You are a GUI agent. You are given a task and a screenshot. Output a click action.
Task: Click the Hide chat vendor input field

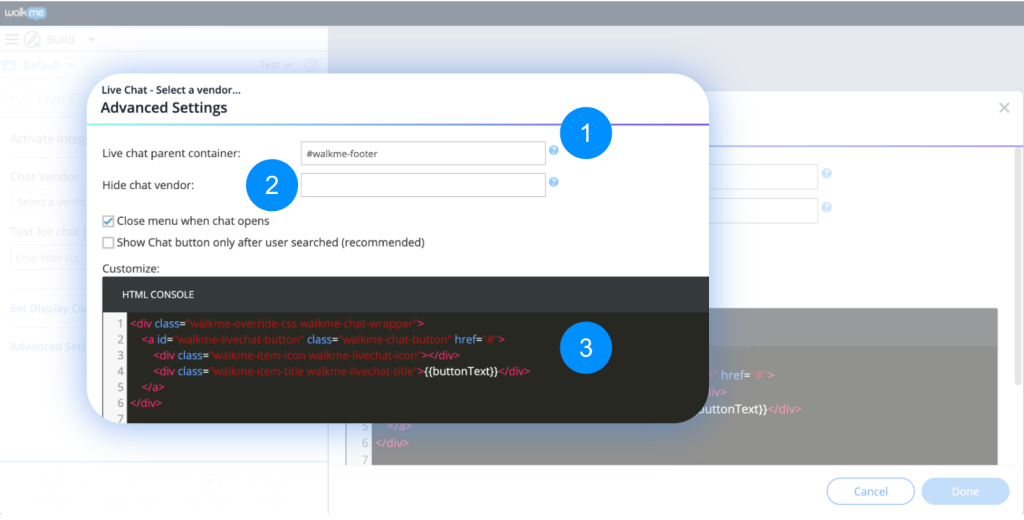coord(422,185)
